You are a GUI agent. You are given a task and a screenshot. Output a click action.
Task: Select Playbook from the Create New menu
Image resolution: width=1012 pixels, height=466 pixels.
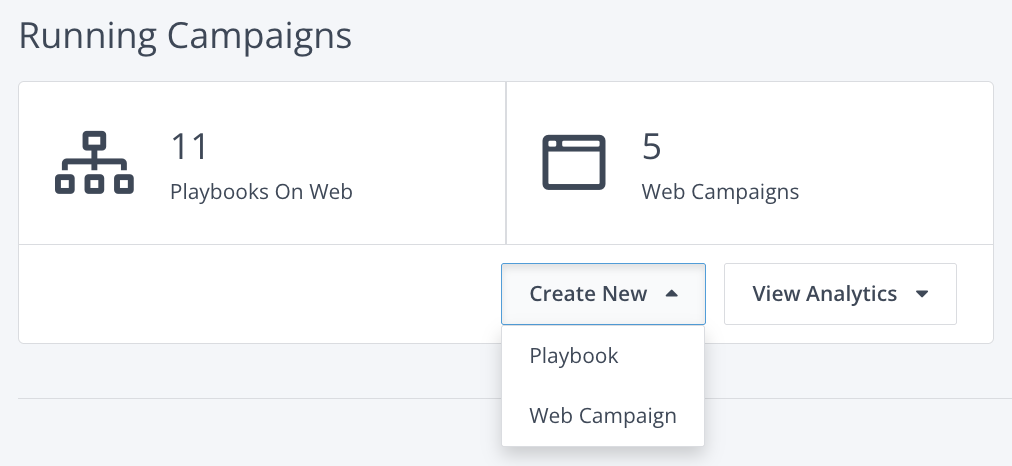[574, 356]
